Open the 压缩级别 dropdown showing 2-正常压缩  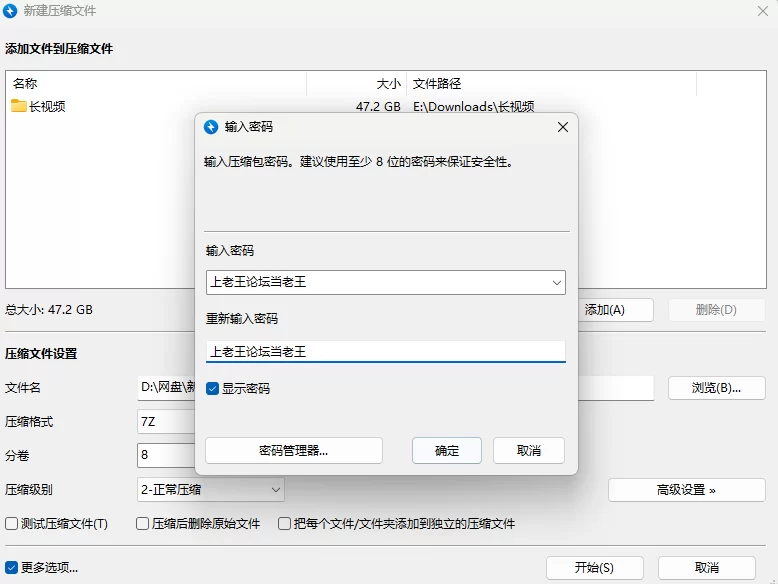pyautogui.click(x=210, y=490)
